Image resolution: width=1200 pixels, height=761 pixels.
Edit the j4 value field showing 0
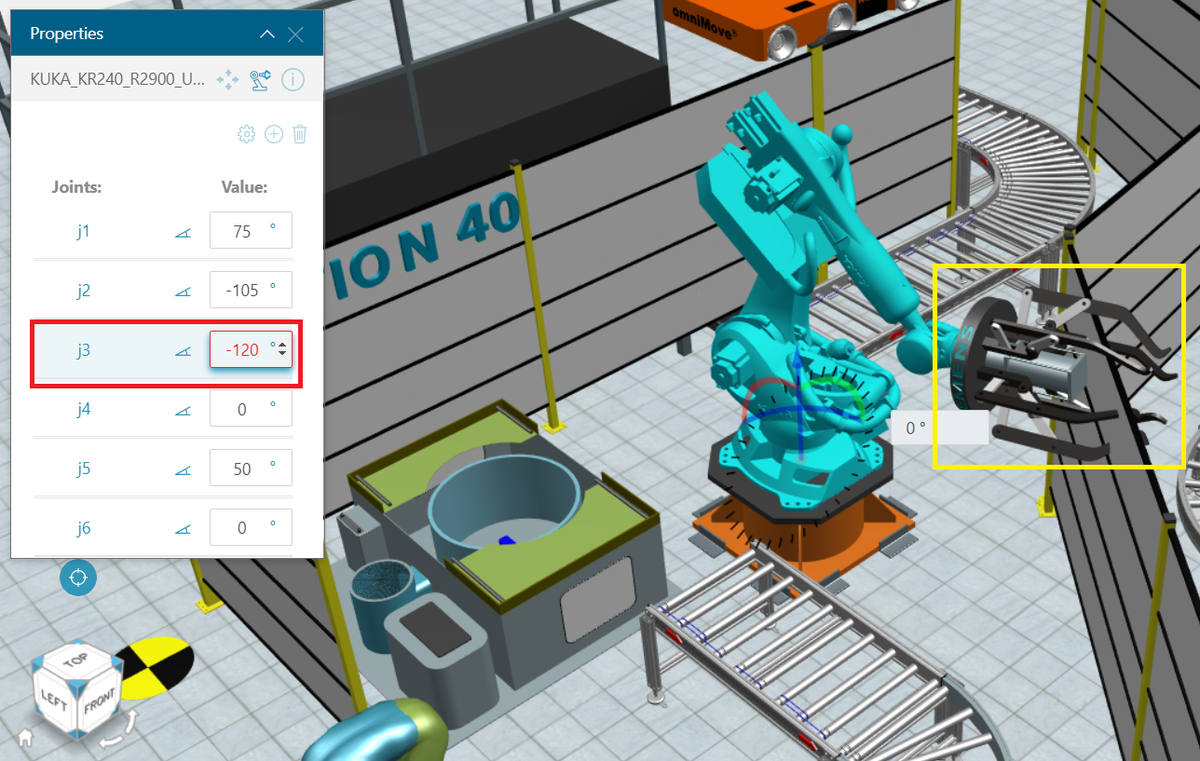[251, 408]
